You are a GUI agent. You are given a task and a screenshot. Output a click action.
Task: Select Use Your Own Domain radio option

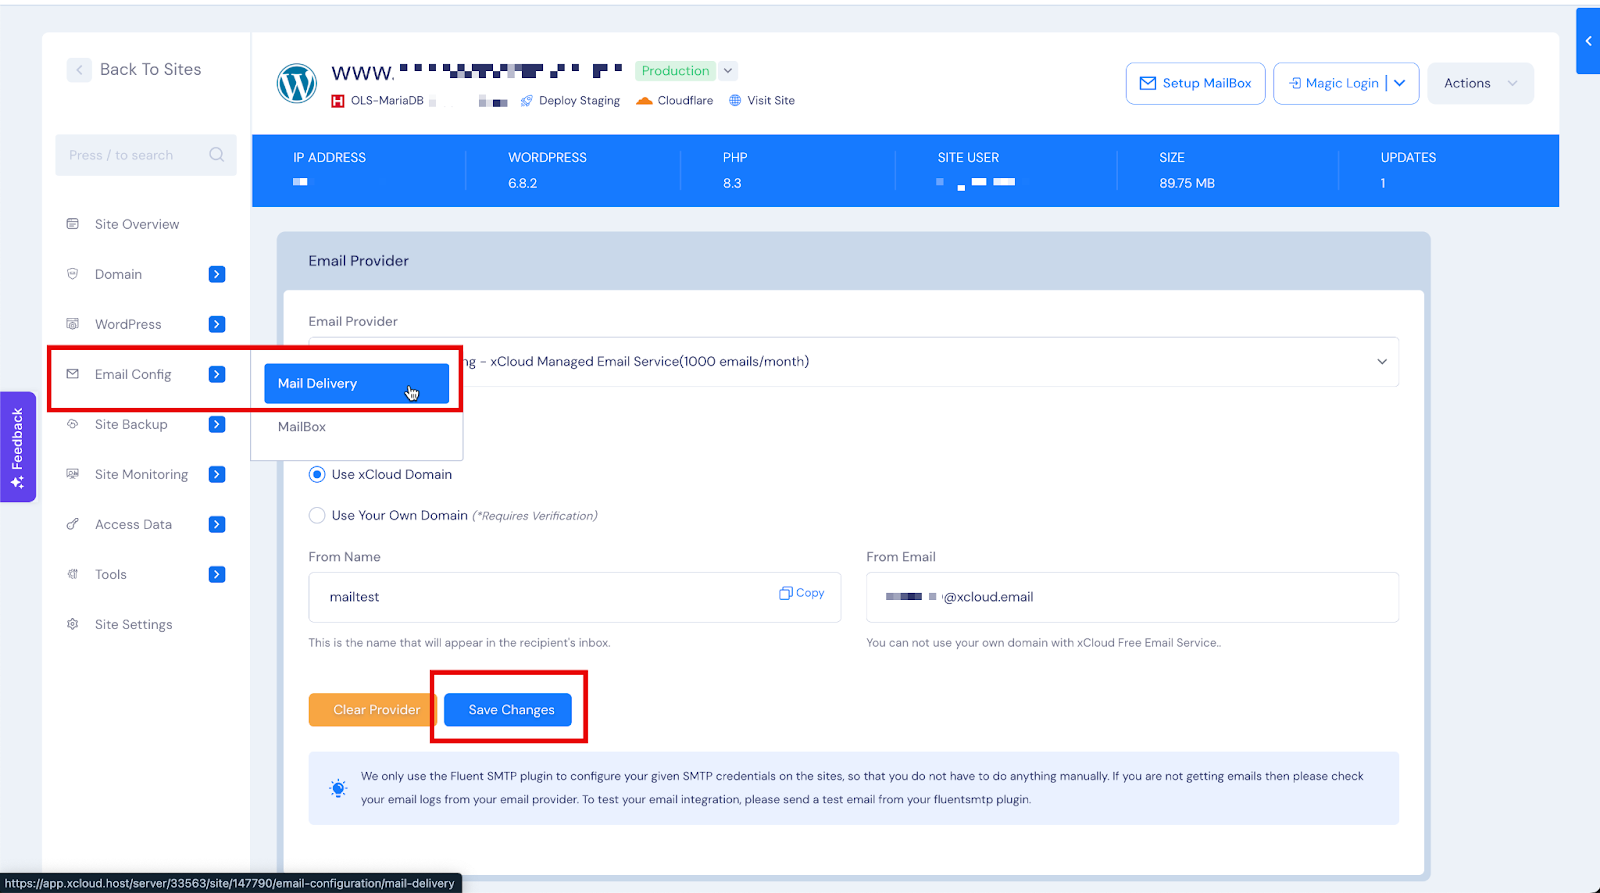[317, 516]
